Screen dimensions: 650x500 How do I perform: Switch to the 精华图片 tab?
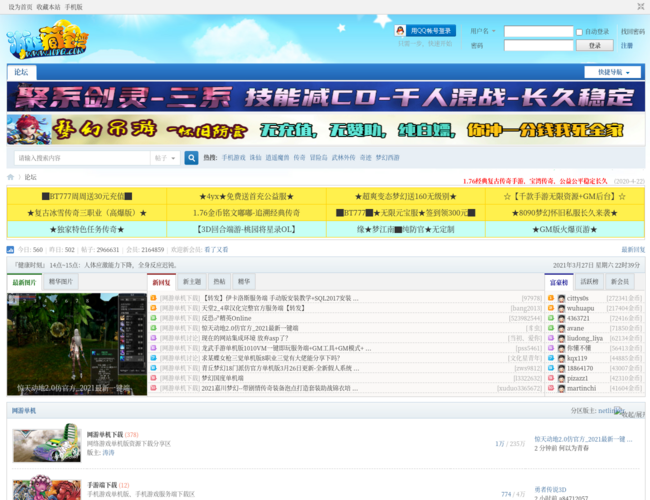(x=61, y=282)
